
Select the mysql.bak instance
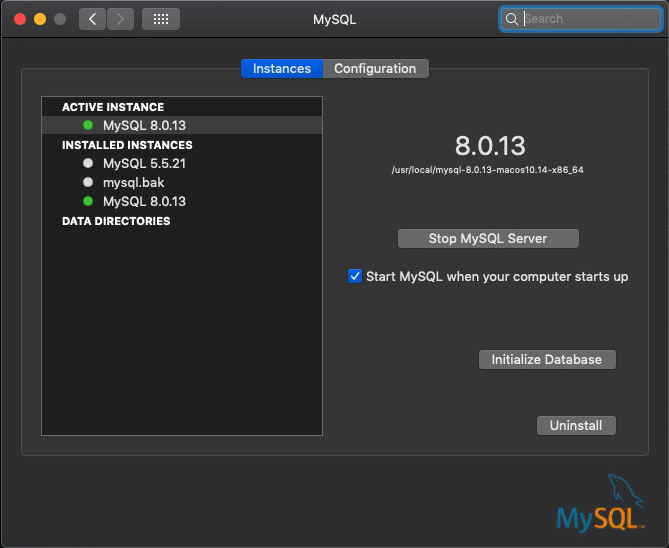[x=182, y=182]
